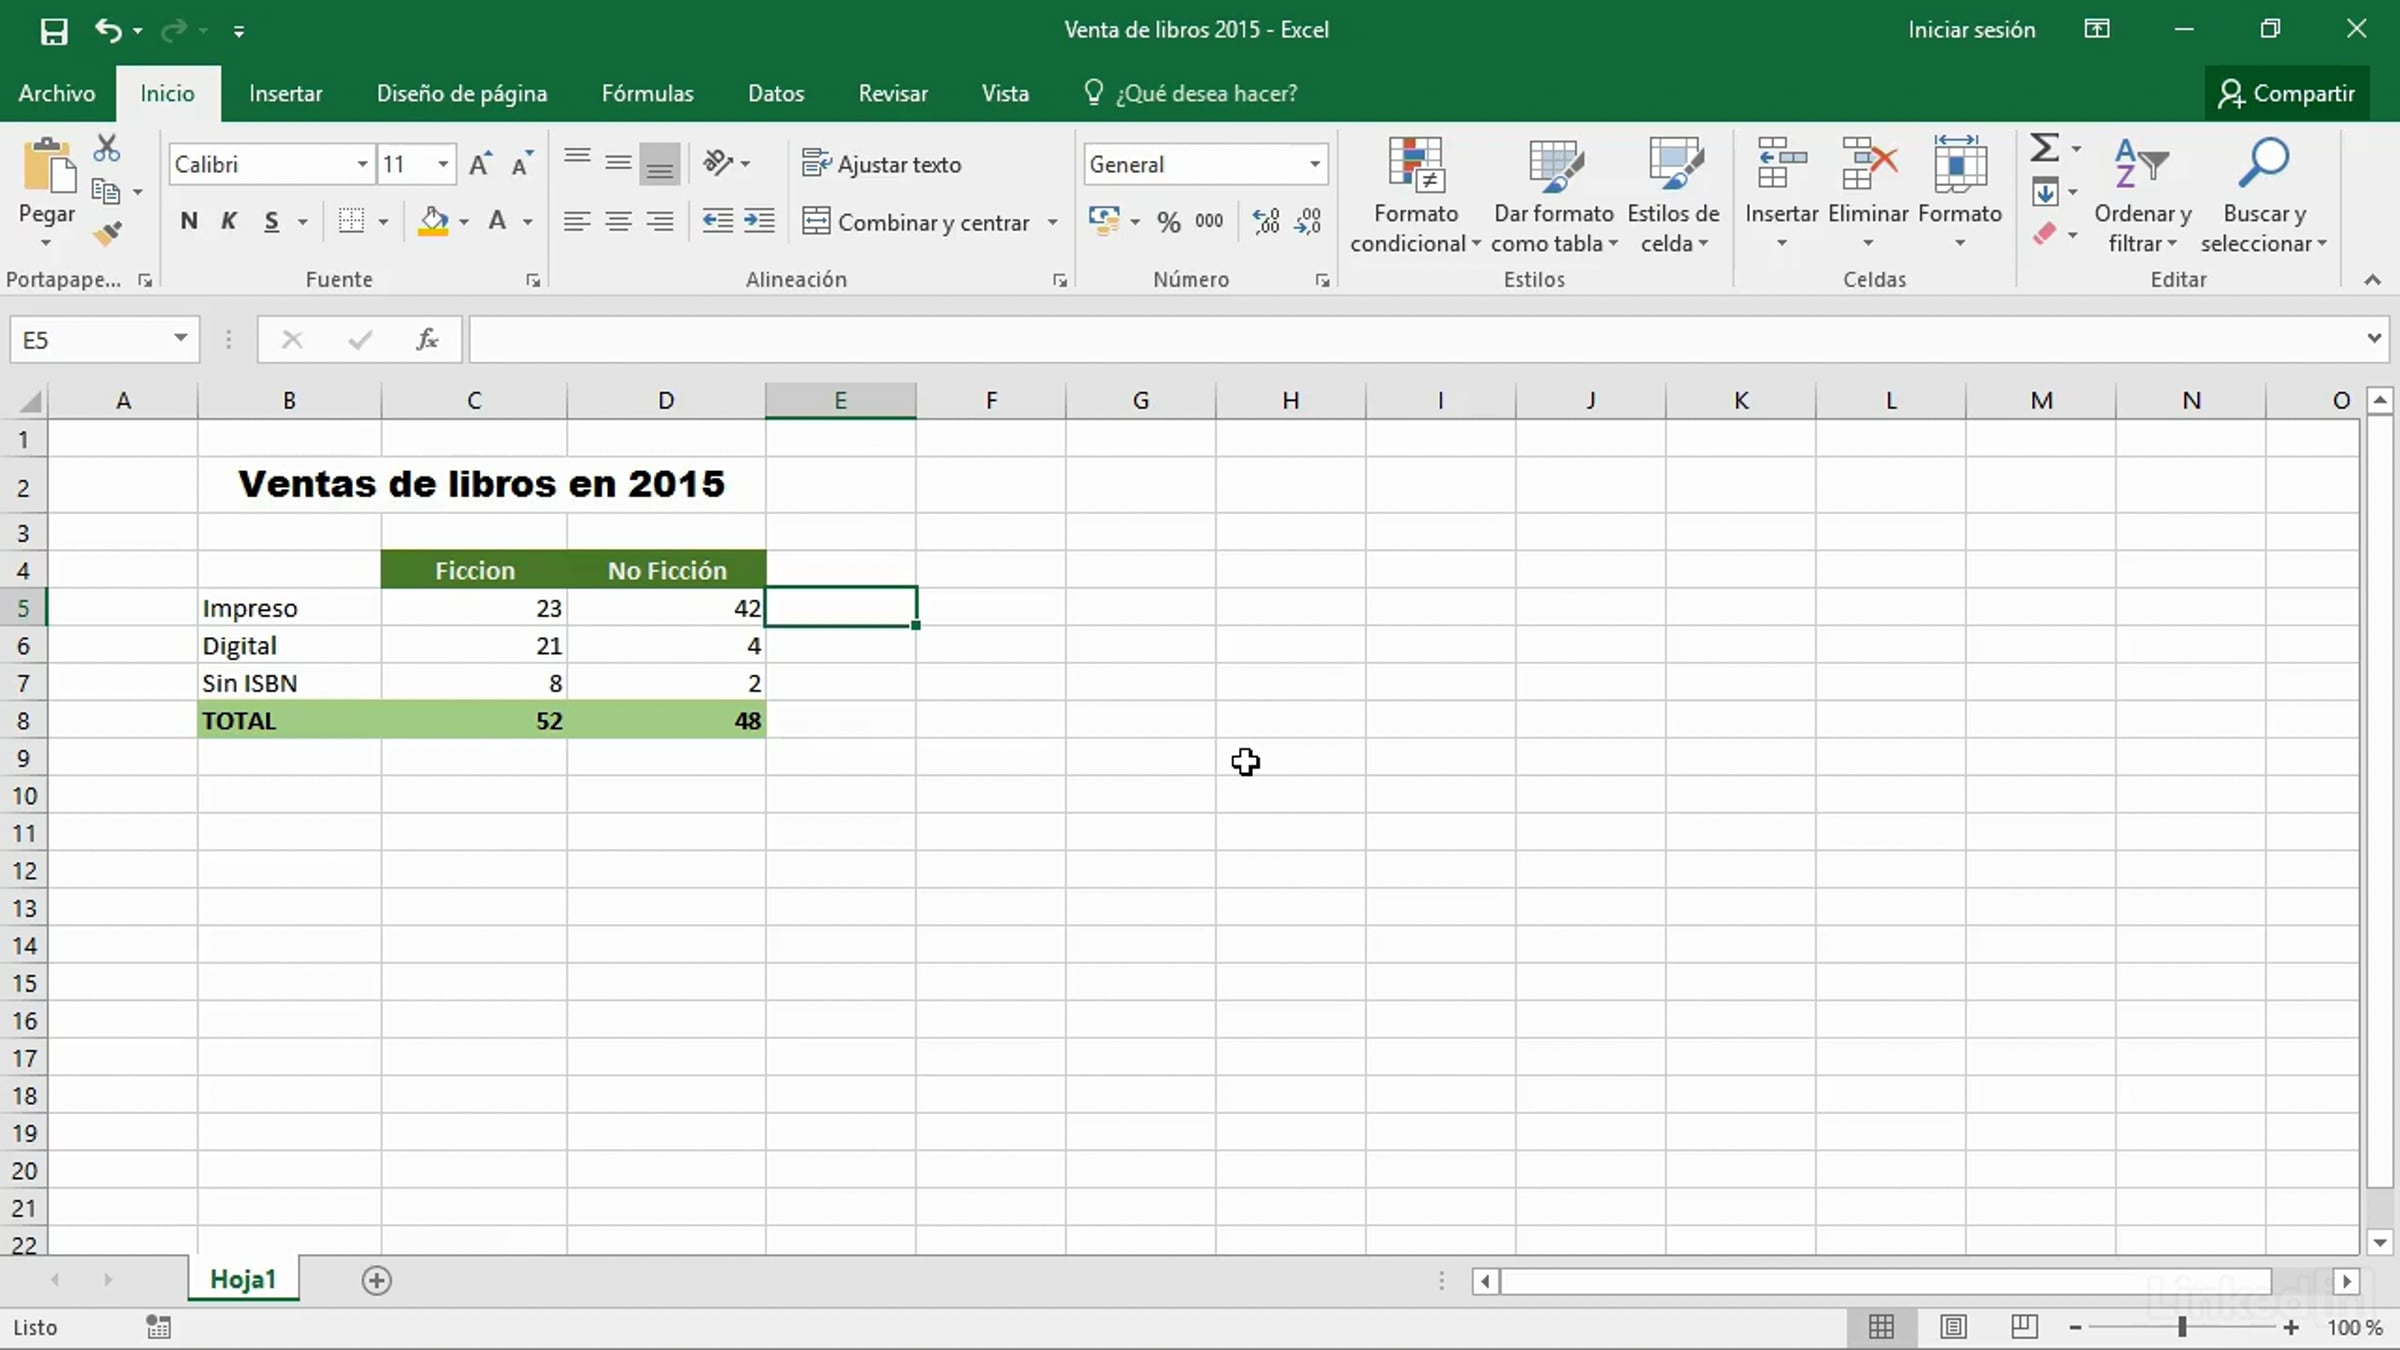The width and height of the screenshot is (2400, 1350).
Task: Open the Calibri font name dropdown
Action: point(362,164)
